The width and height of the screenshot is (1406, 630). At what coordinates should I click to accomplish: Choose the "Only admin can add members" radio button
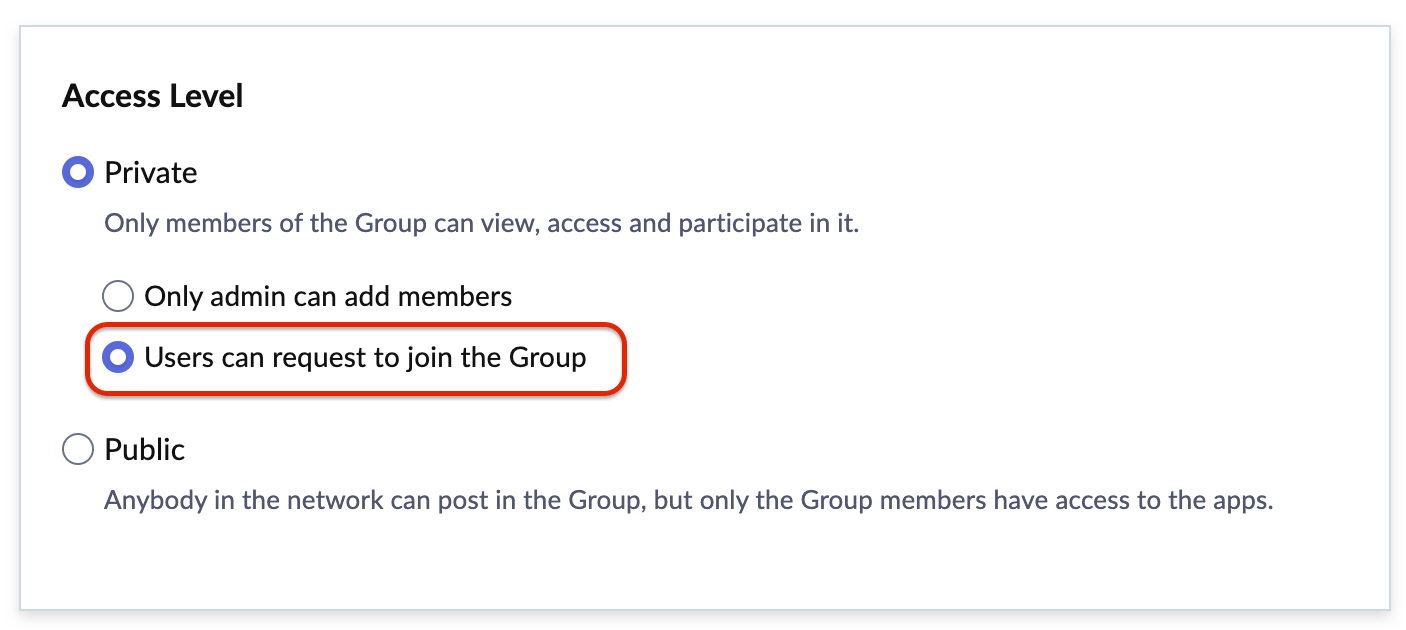118,297
